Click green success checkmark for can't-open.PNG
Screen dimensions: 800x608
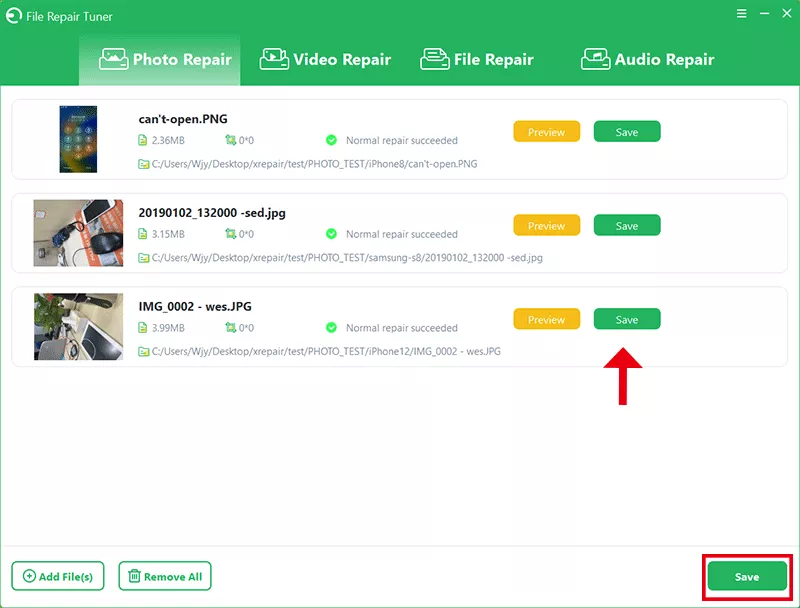[x=331, y=140]
